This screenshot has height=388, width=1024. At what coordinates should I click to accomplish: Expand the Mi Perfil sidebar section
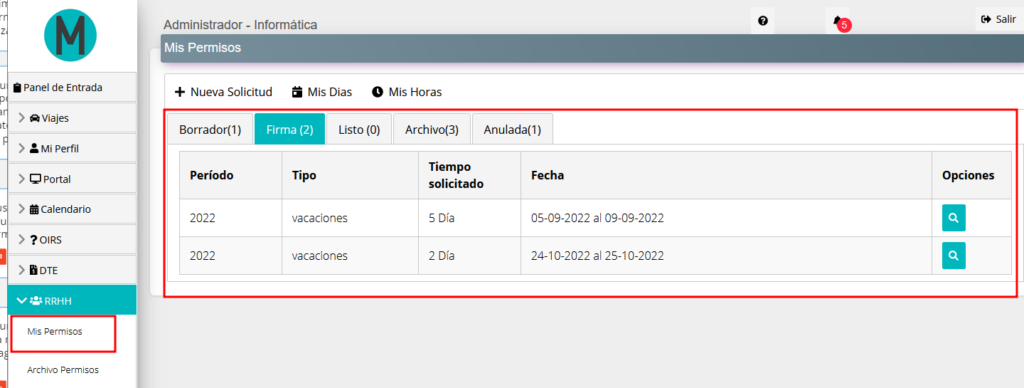72,148
